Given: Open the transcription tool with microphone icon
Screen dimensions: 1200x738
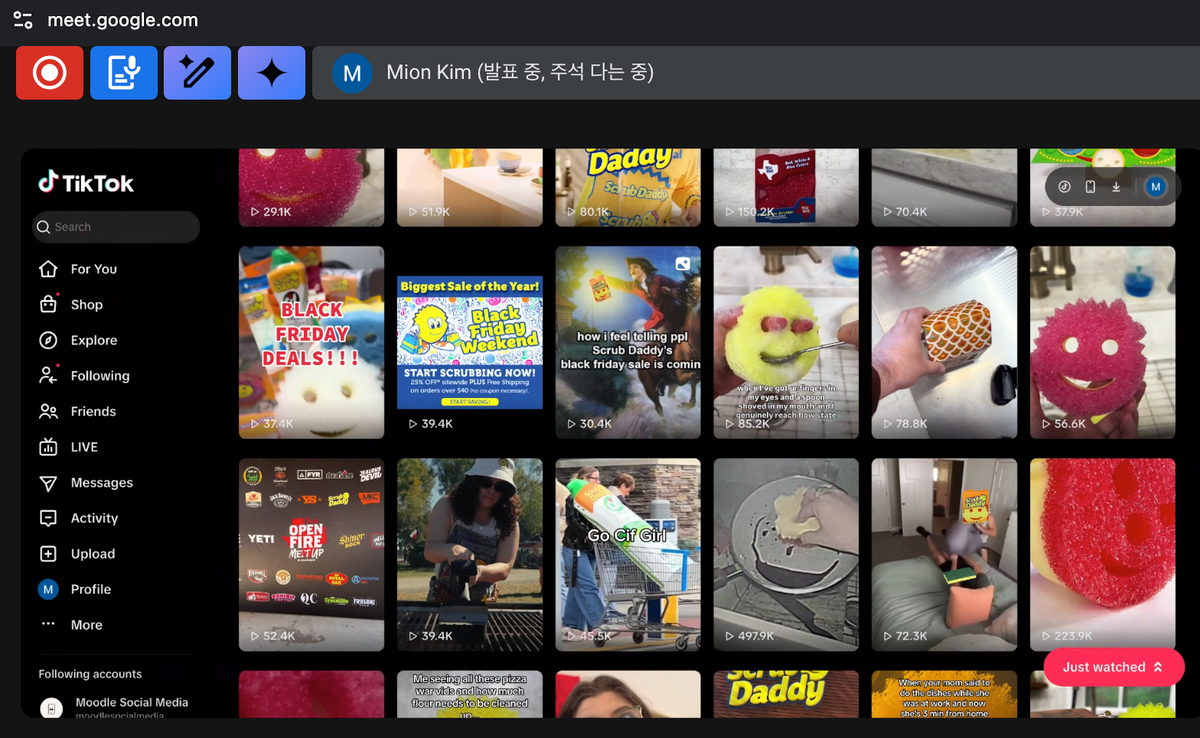Looking at the screenshot, I should click(x=123, y=72).
